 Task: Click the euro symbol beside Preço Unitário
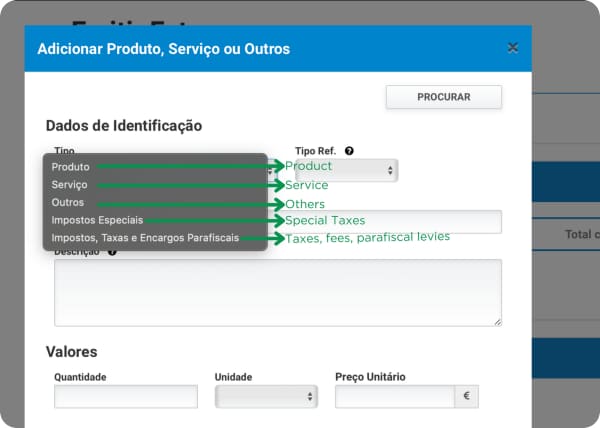[x=466, y=396]
